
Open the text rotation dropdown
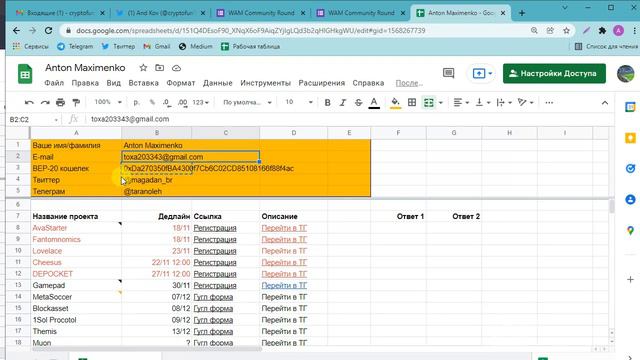526,102
